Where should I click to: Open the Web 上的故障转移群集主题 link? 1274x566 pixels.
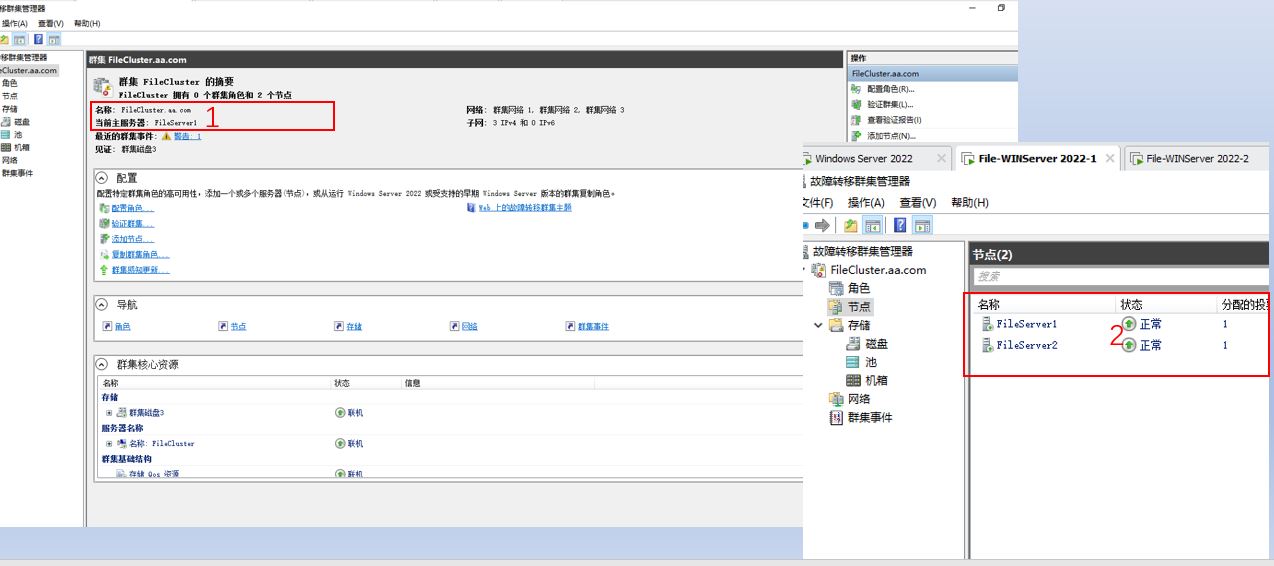coord(524,208)
